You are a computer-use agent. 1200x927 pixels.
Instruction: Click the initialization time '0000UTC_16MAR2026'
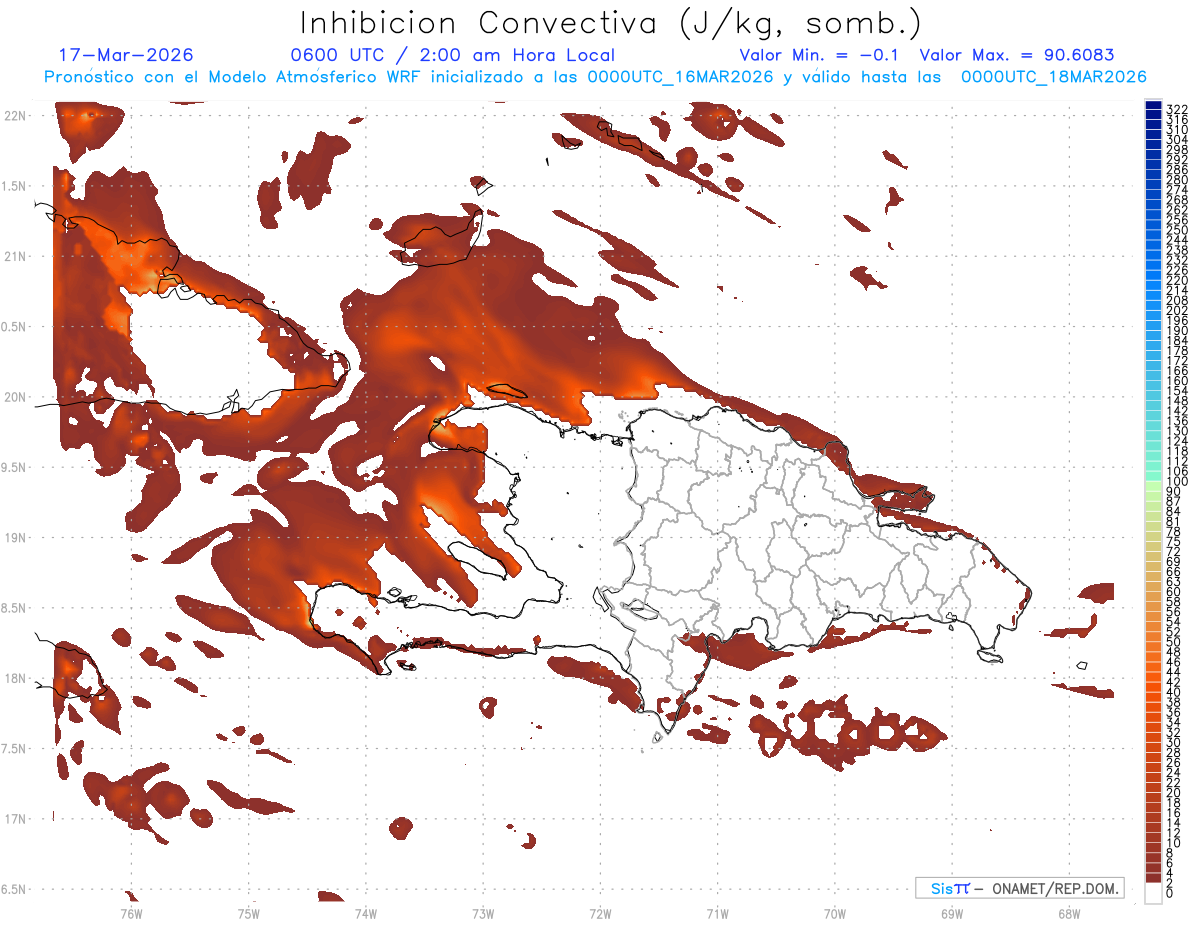(680, 77)
